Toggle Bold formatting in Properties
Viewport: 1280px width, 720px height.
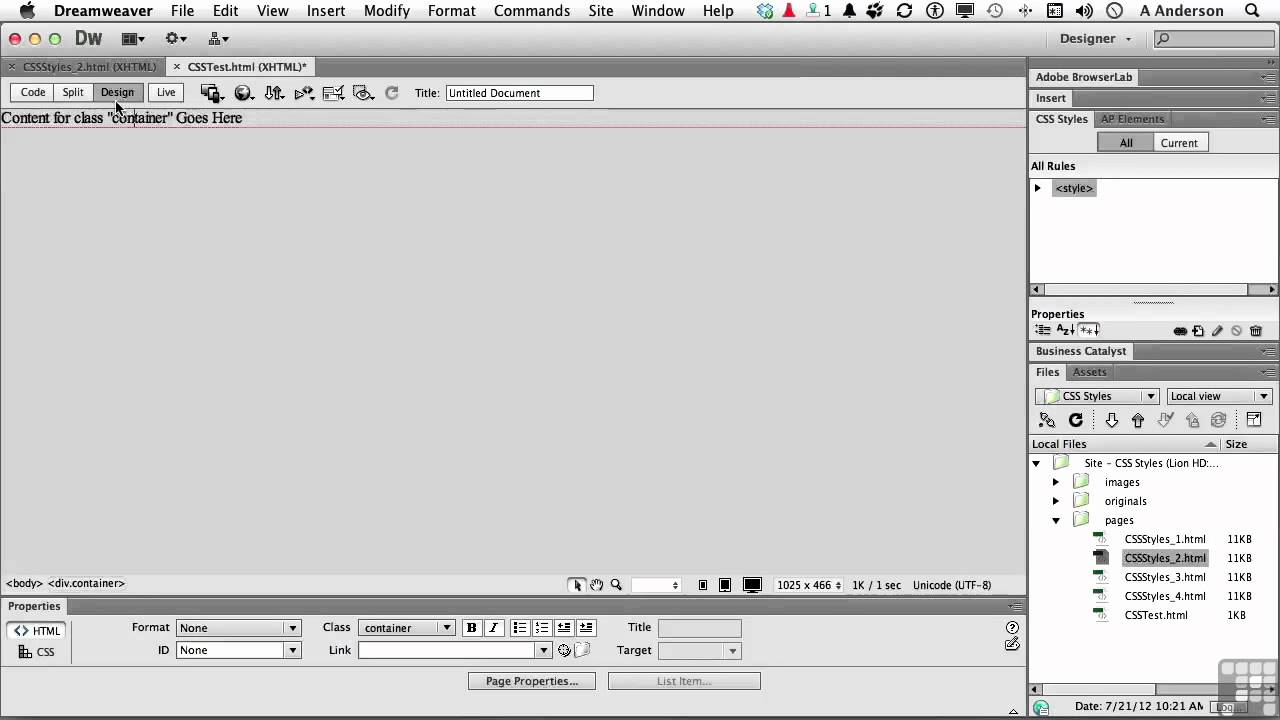[471, 628]
